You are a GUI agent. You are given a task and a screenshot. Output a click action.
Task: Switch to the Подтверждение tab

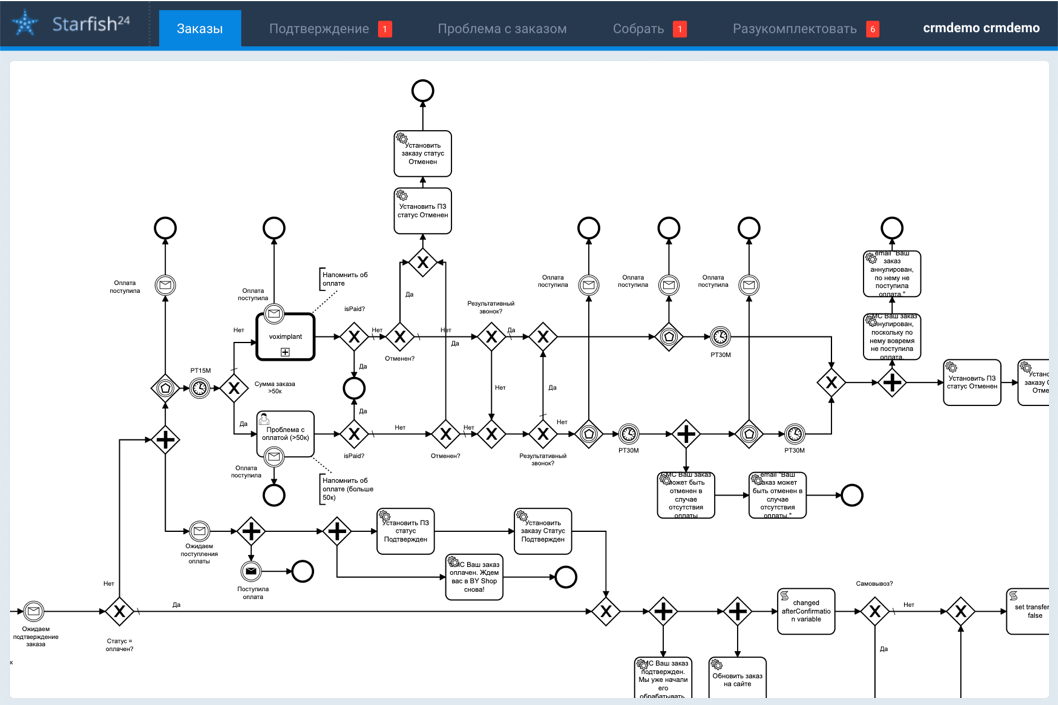(330, 28)
